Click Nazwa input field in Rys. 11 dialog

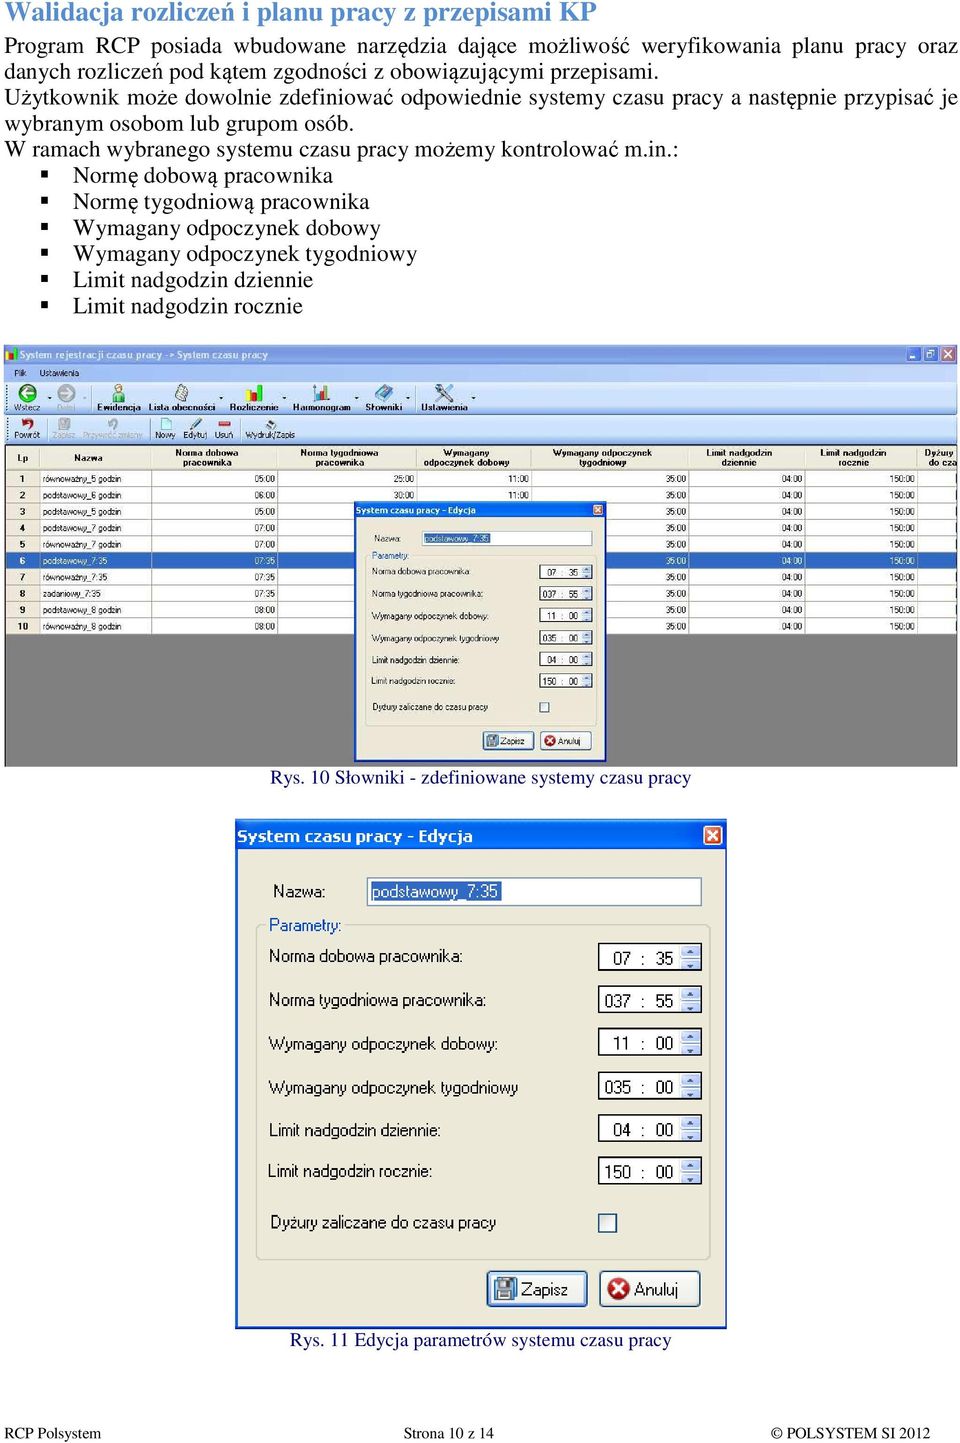pos(535,891)
